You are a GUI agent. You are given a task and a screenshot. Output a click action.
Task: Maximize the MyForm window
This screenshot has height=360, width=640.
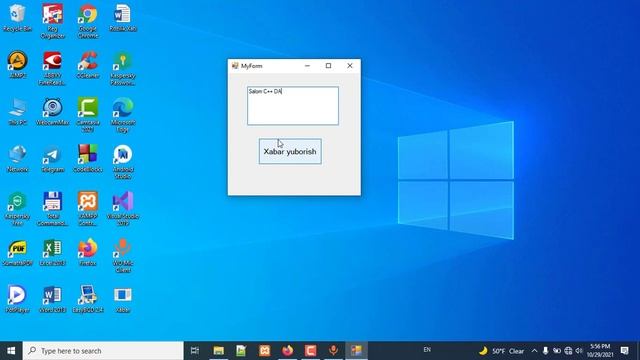(x=329, y=66)
